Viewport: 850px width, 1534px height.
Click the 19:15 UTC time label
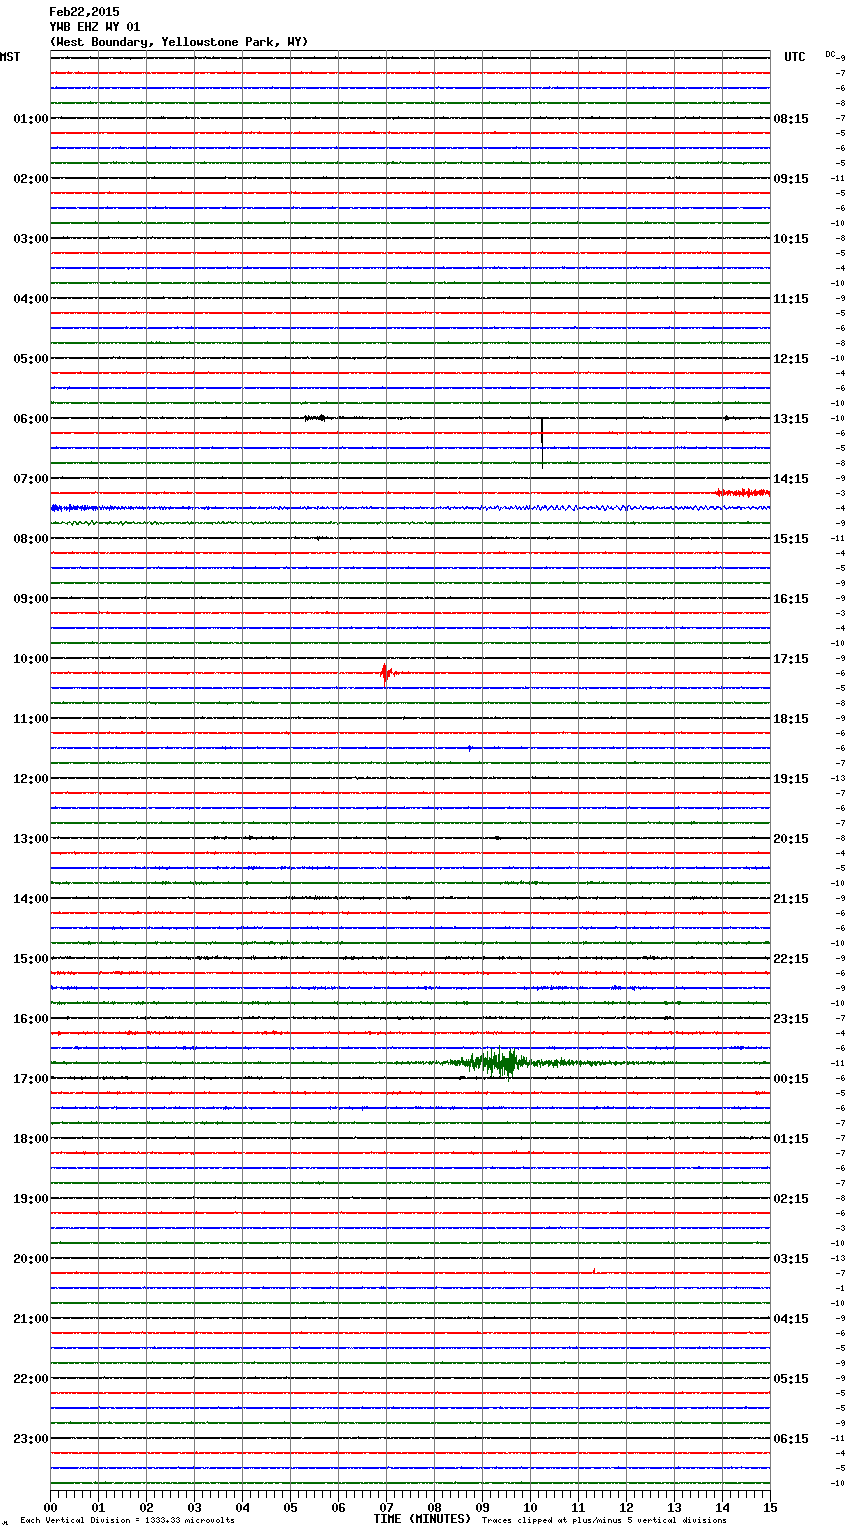[x=791, y=779]
